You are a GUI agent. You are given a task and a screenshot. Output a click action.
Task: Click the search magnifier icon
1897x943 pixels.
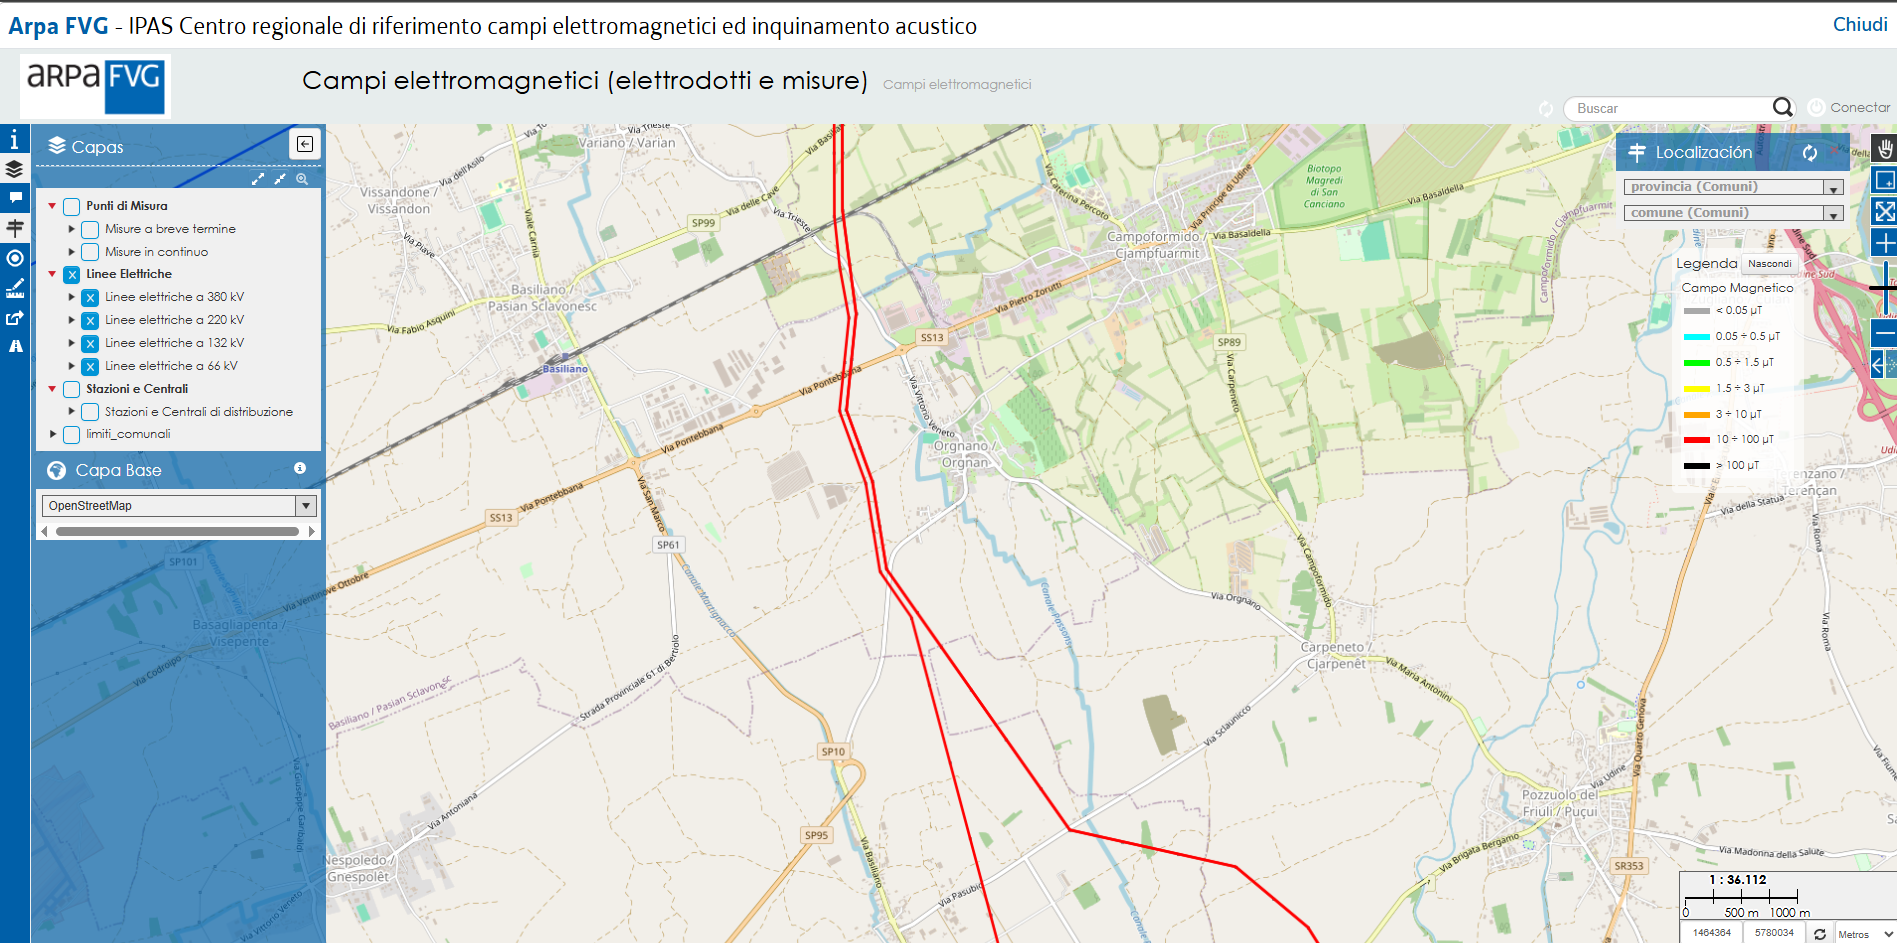(1782, 107)
